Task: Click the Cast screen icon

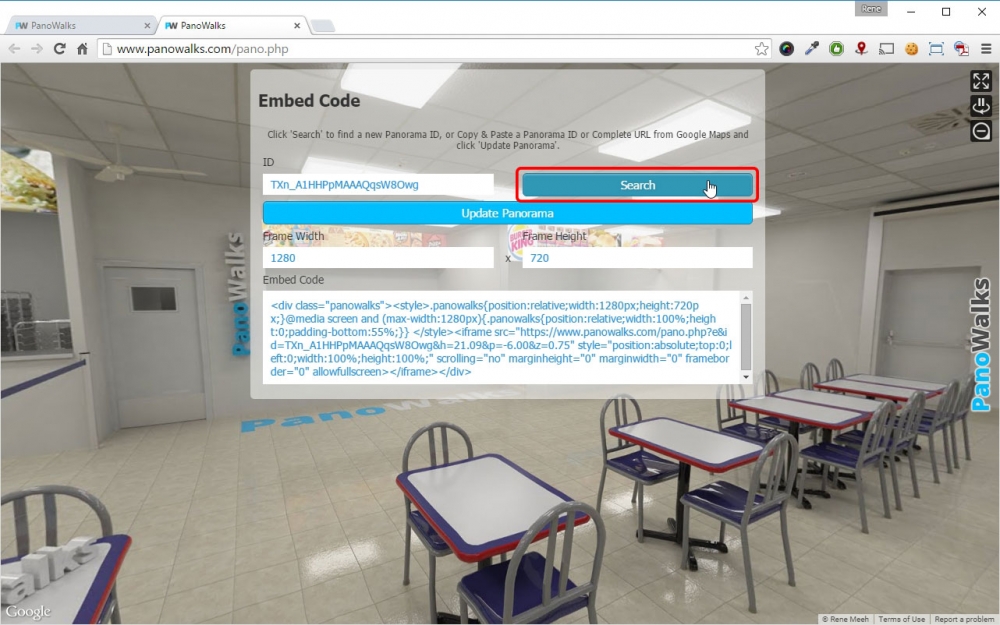Action: 886,48
